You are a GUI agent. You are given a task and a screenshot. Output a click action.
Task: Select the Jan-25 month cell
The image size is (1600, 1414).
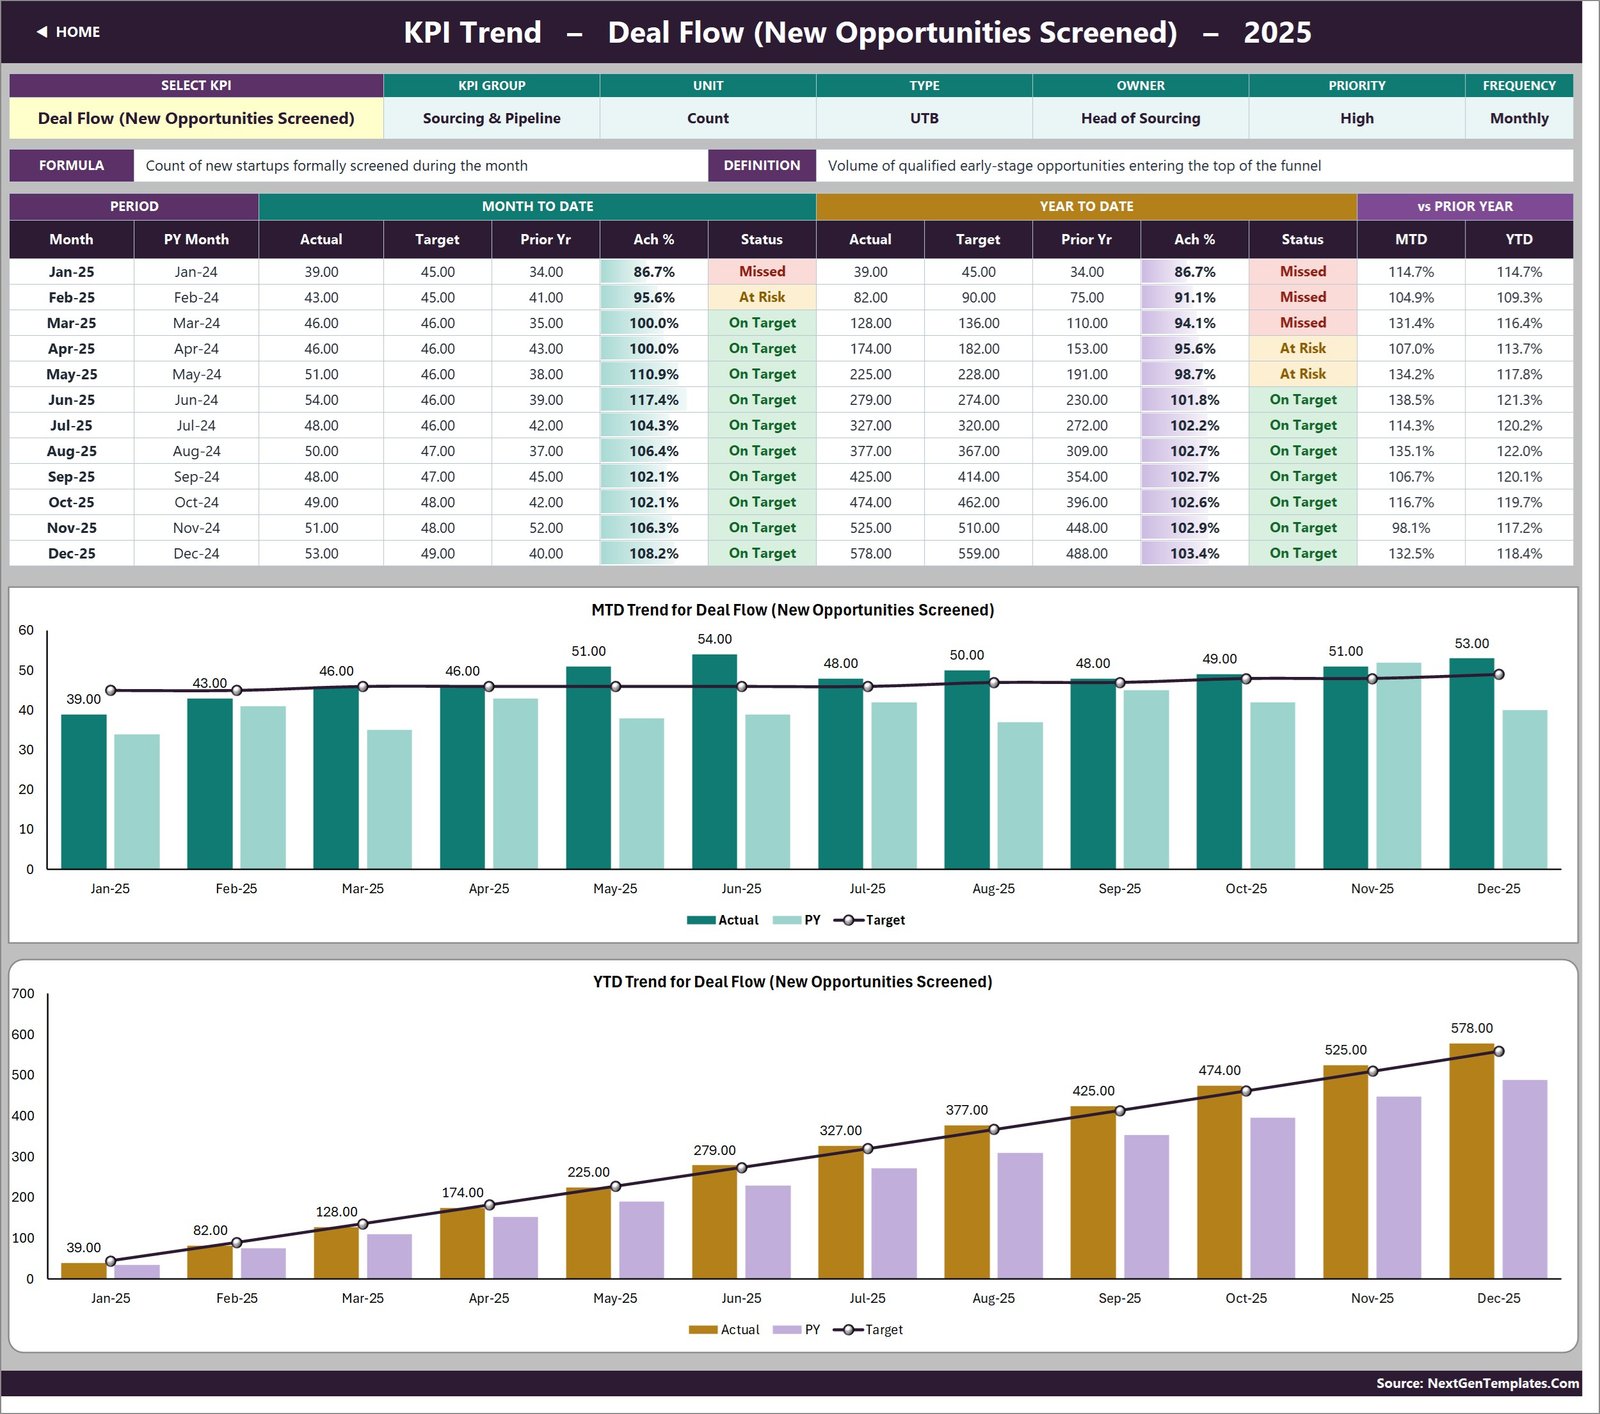click(71, 272)
